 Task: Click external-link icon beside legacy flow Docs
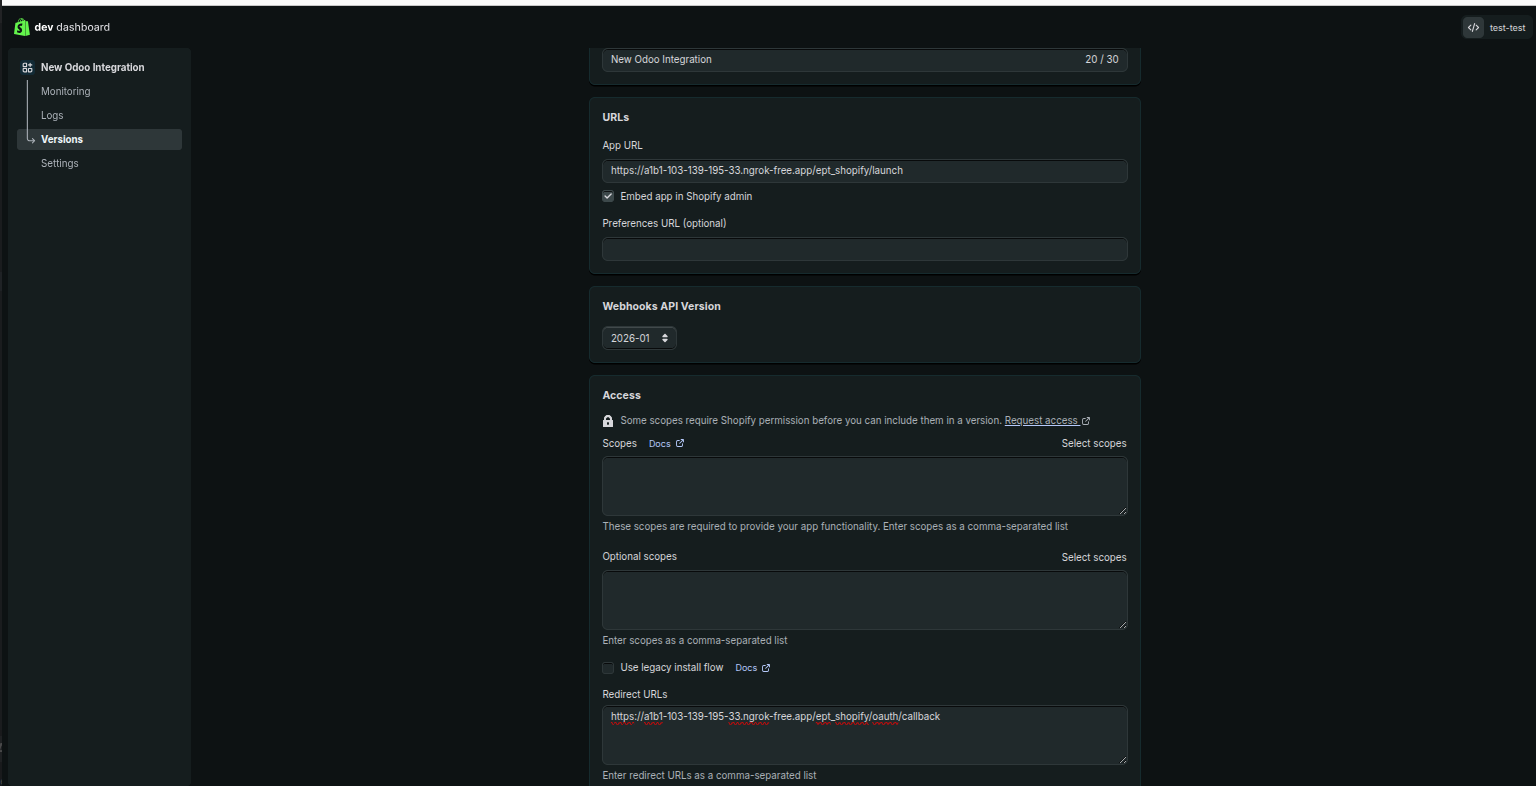pos(767,667)
